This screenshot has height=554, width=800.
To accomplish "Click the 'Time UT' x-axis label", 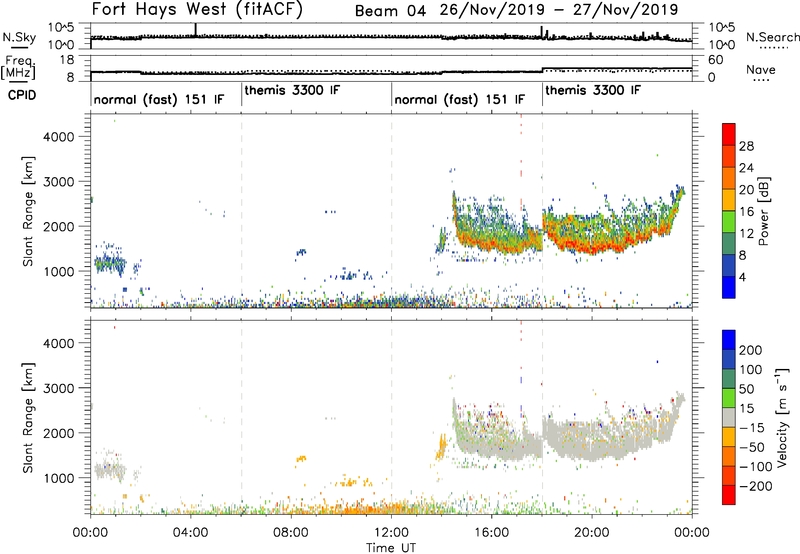I will coord(391,547).
